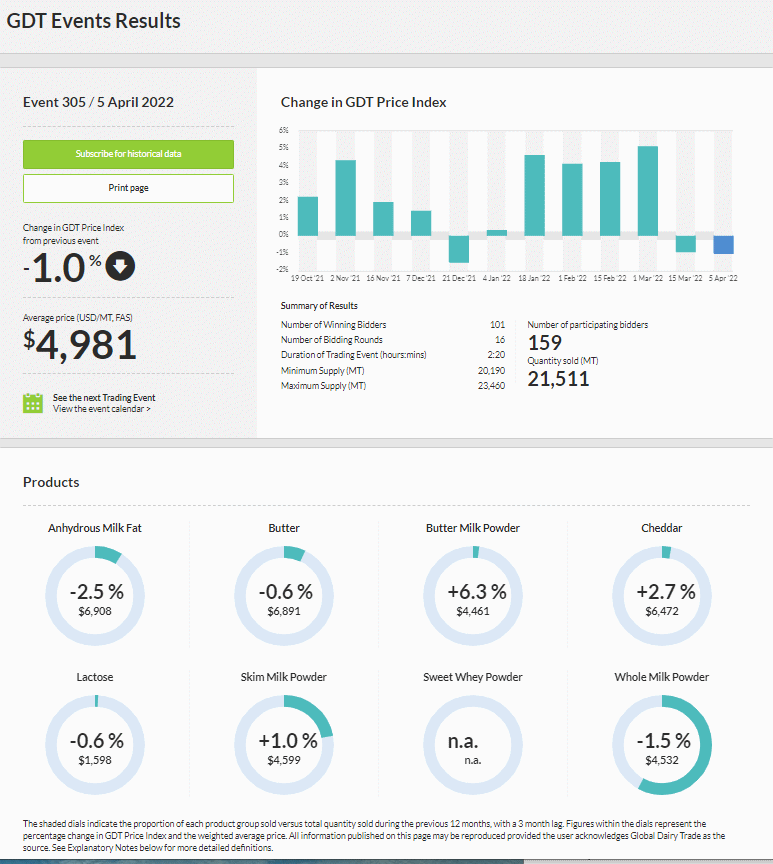
Task: Click the Skim Milk Powder dial
Action: pyautogui.click(x=284, y=744)
